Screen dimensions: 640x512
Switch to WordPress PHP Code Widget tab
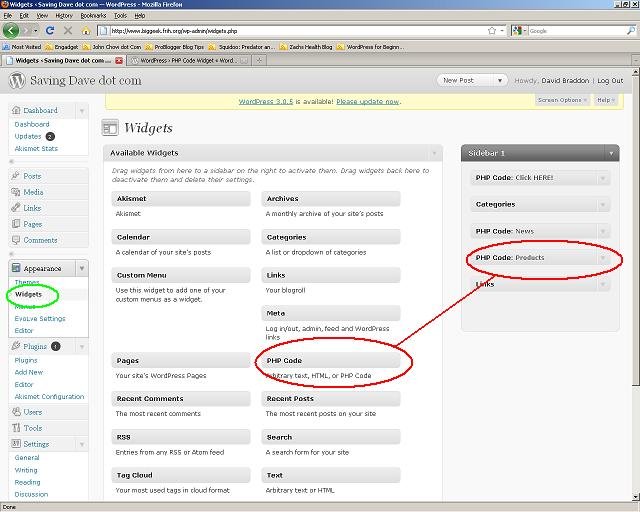(x=188, y=60)
